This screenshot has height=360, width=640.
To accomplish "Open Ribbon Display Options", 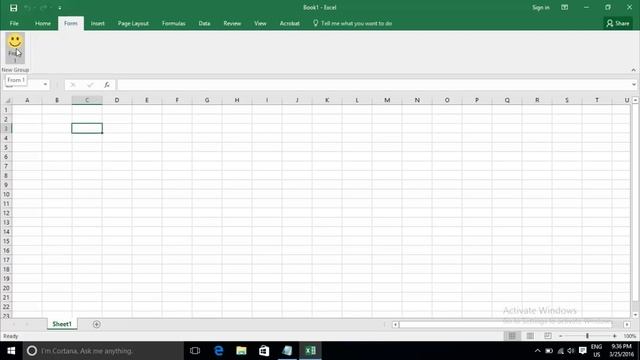I will click(x=564, y=7).
